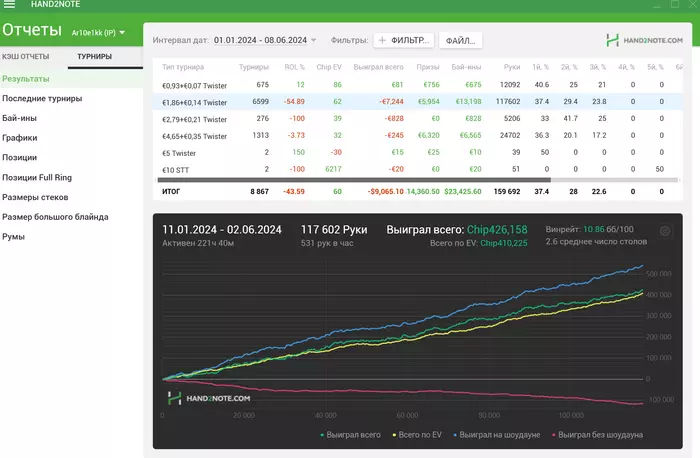The height and width of the screenshot is (458, 700).
Task: Sort by the ROI % column header
Action: click(x=295, y=67)
